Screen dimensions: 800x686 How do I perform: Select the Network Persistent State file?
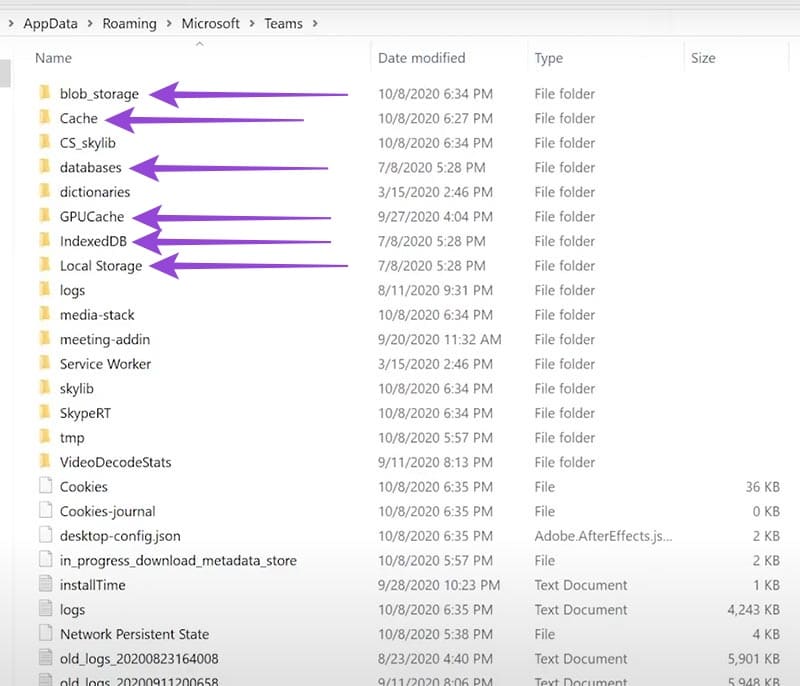point(134,634)
